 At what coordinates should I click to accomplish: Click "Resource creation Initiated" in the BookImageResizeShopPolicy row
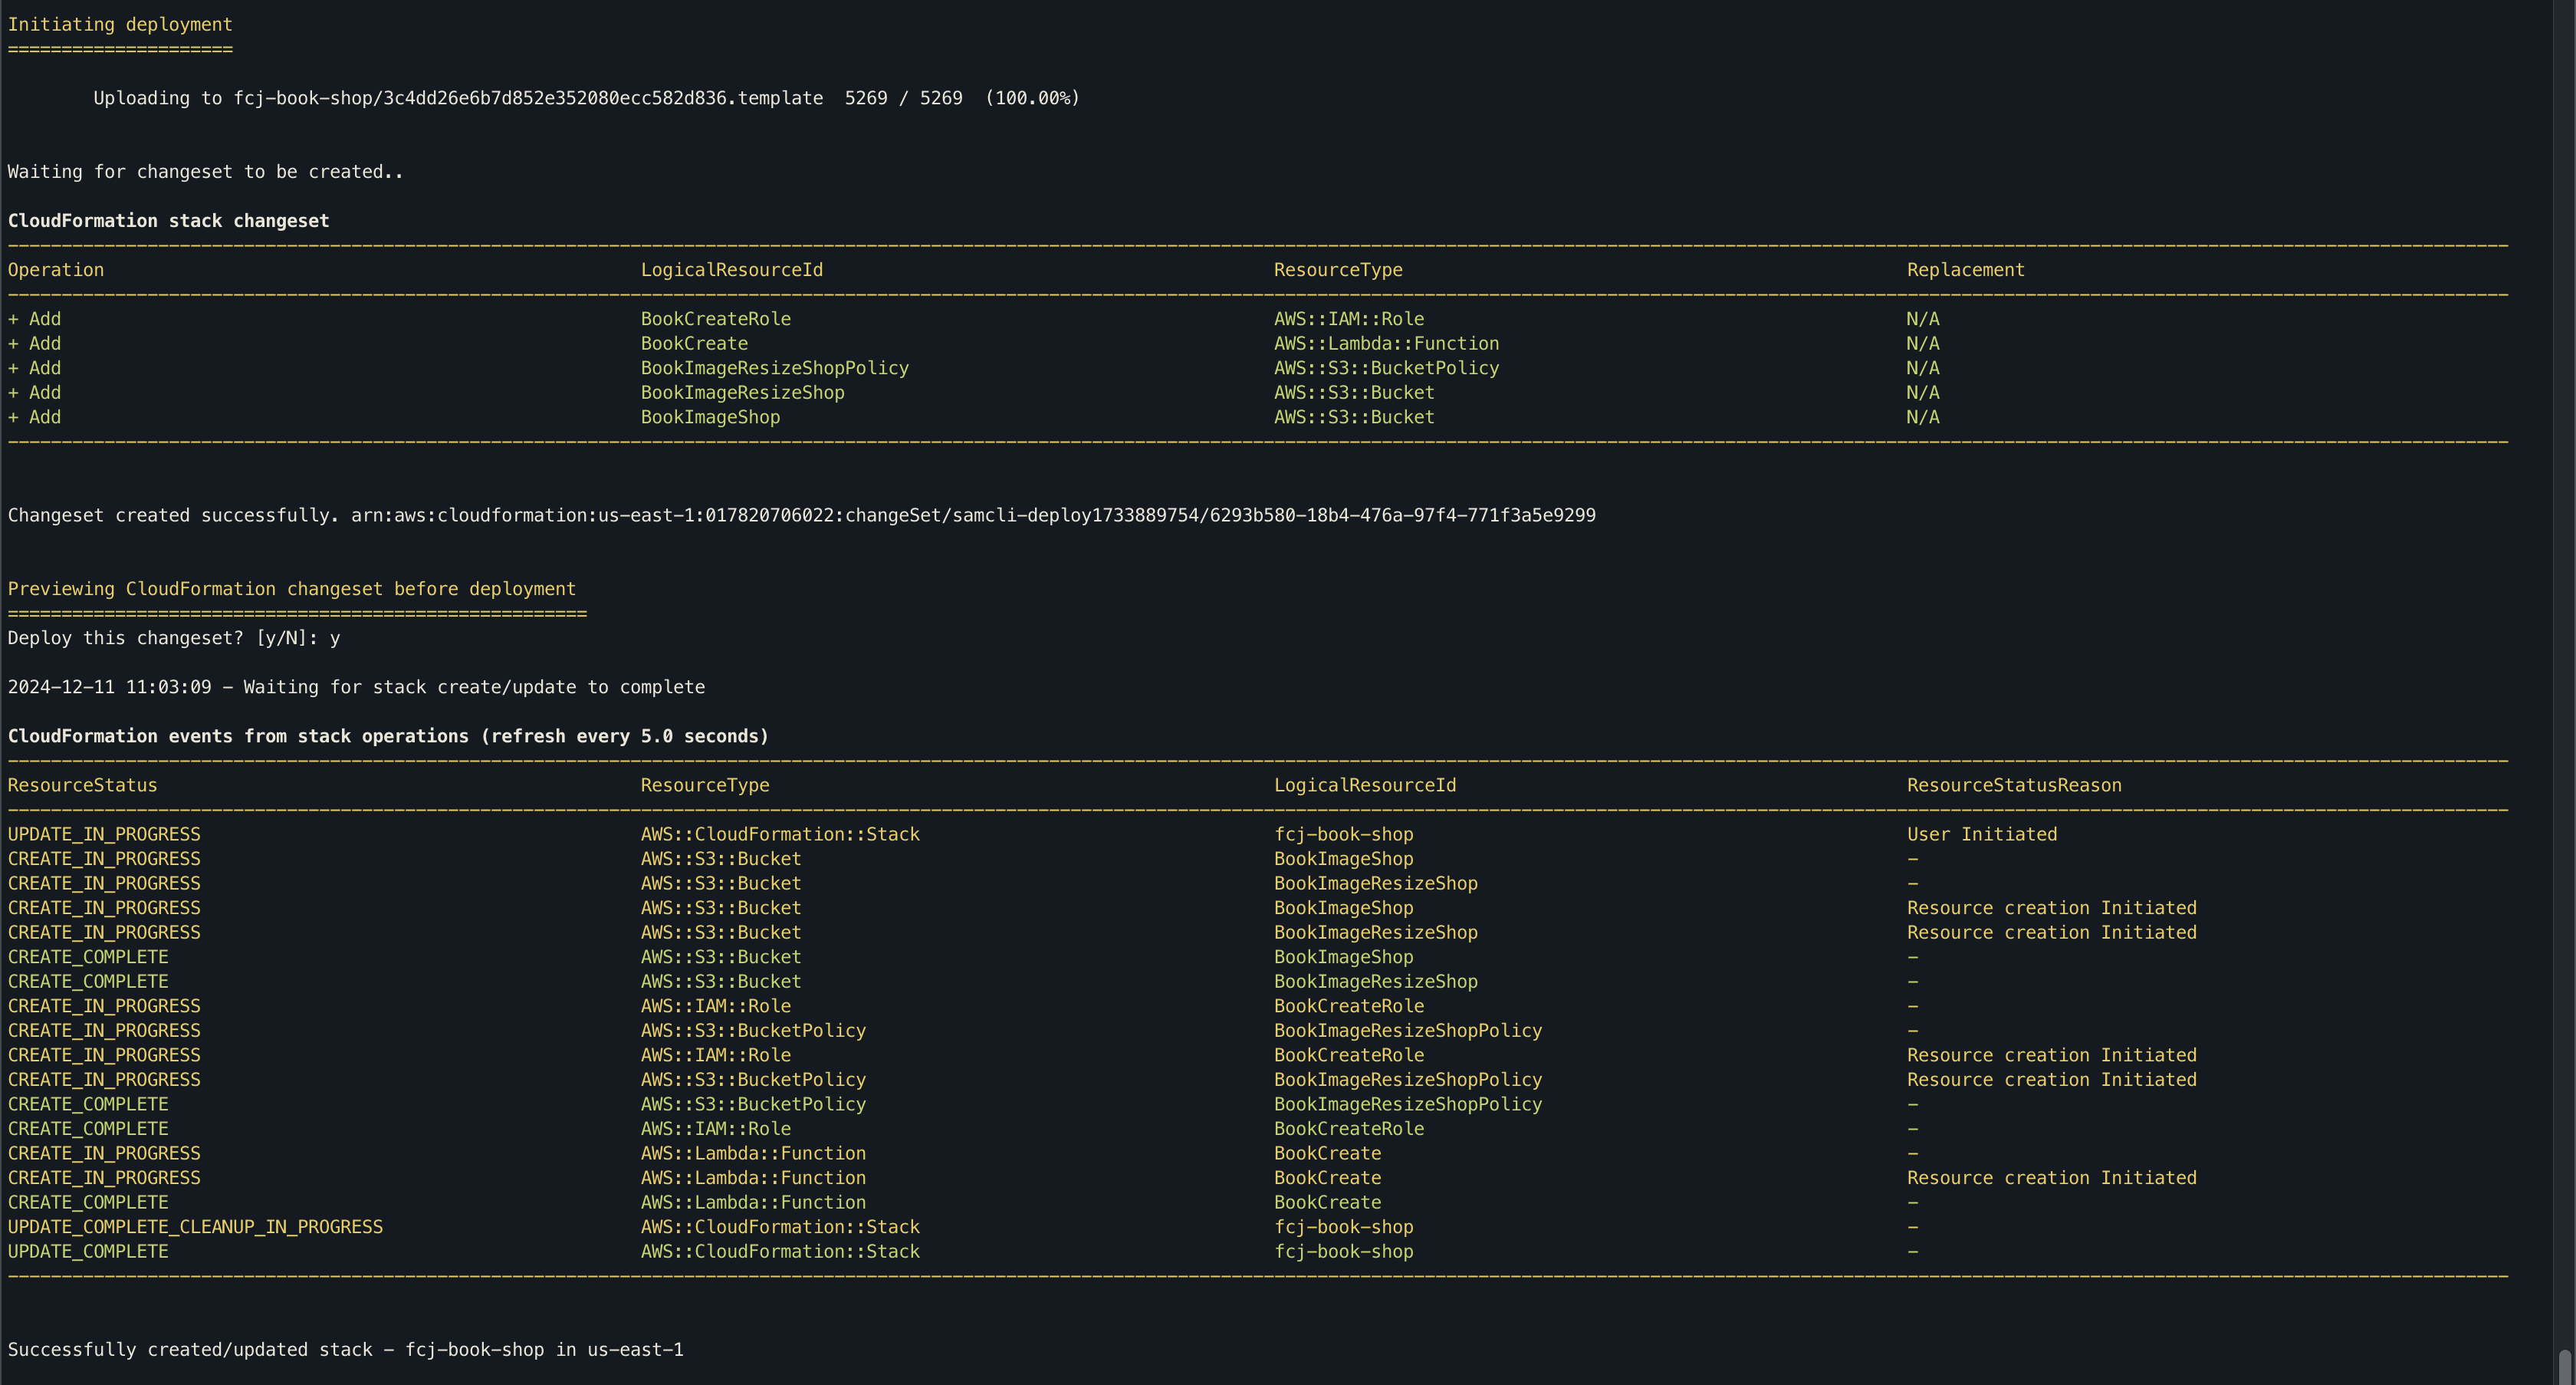click(2052, 1080)
